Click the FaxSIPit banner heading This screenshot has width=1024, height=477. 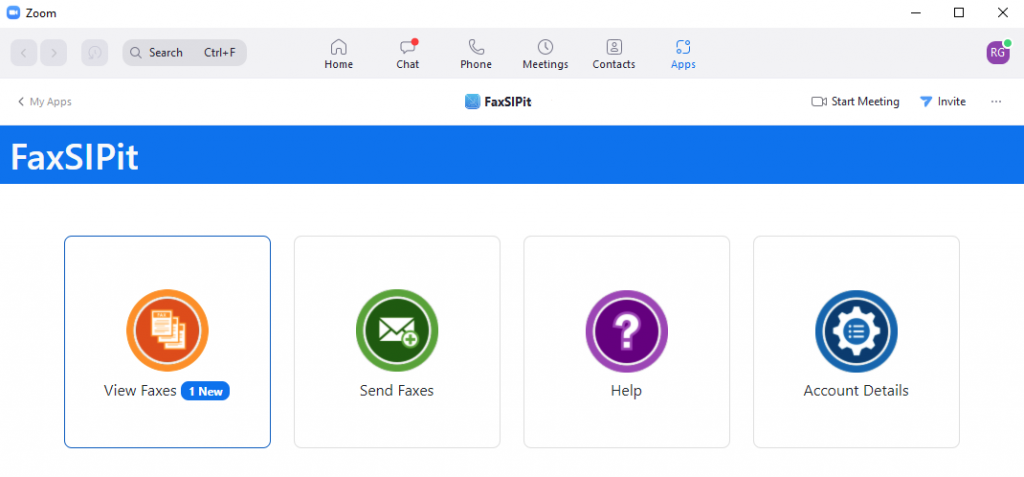pos(74,157)
